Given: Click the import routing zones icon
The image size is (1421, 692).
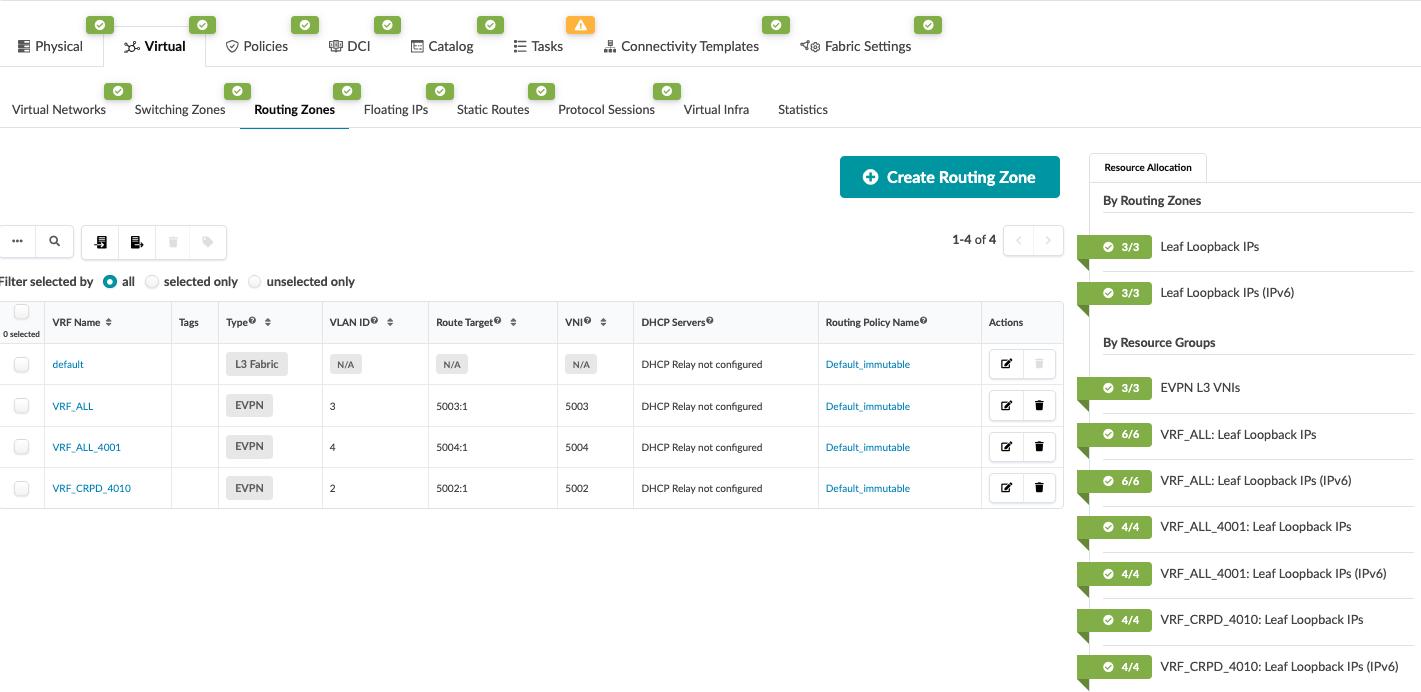Looking at the screenshot, I should 100,242.
